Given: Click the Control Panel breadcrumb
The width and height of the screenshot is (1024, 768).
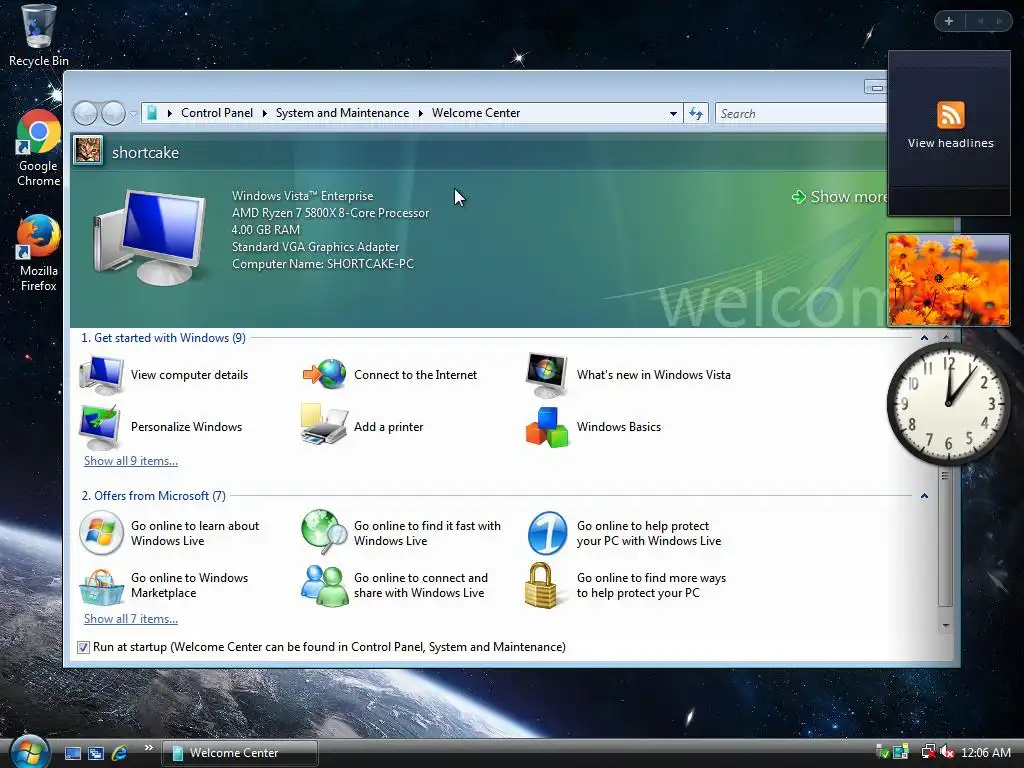Looking at the screenshot, I should (x=217, y=113).
